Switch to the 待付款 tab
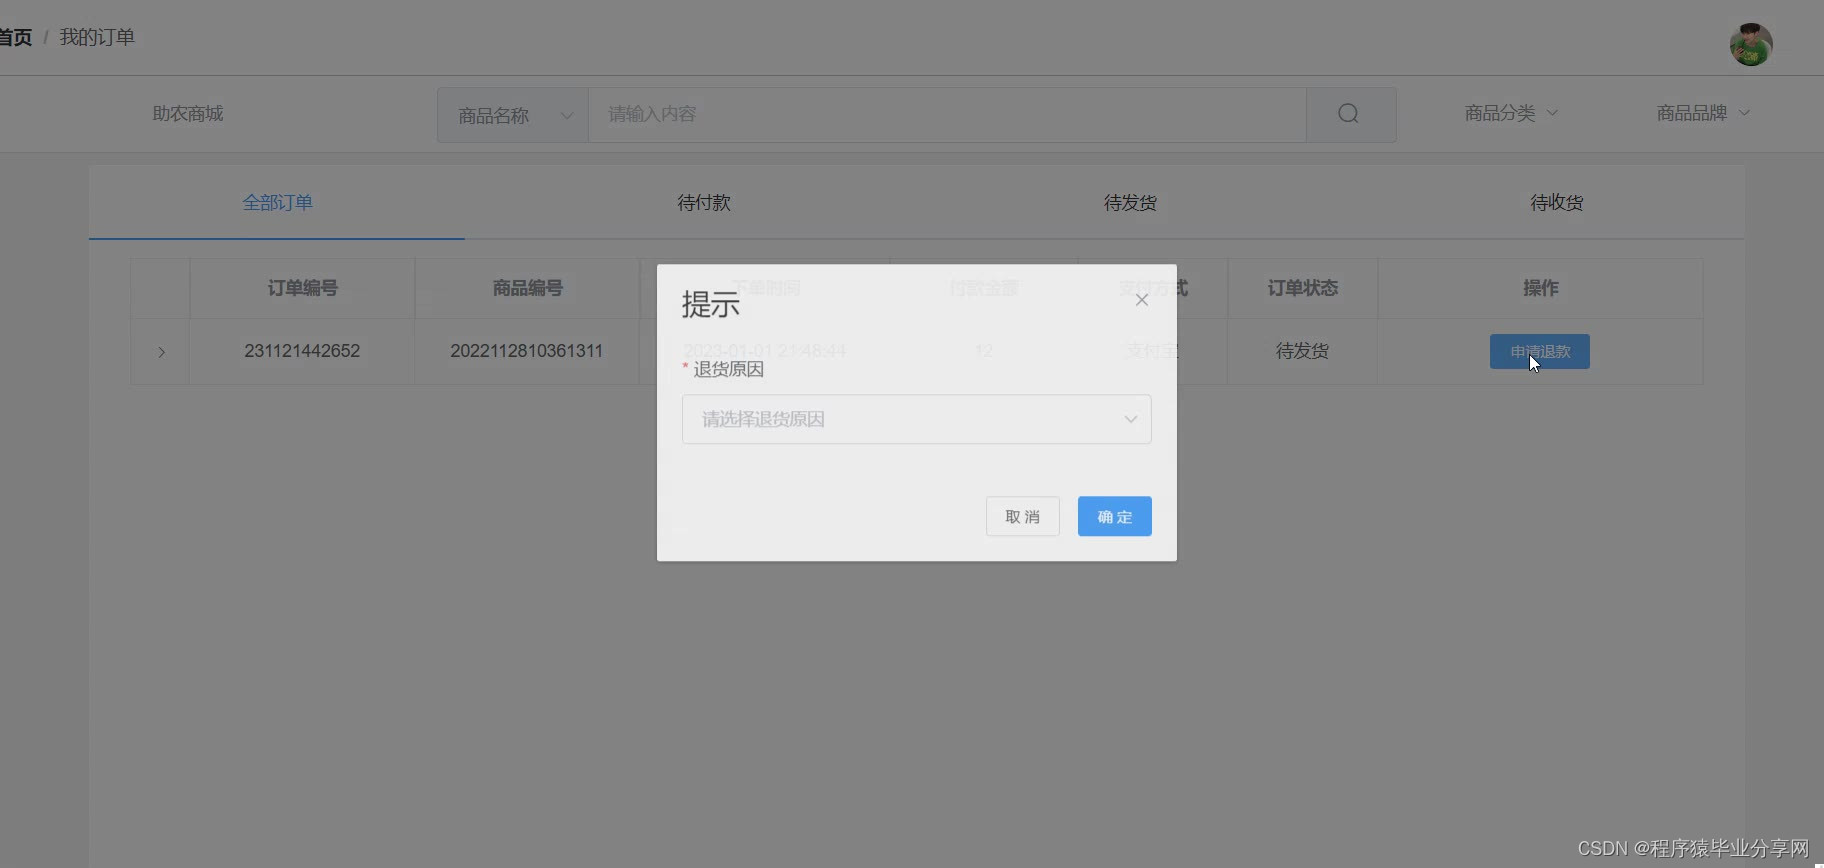This screenshot has width=1824, height=868. pos(704,203)
